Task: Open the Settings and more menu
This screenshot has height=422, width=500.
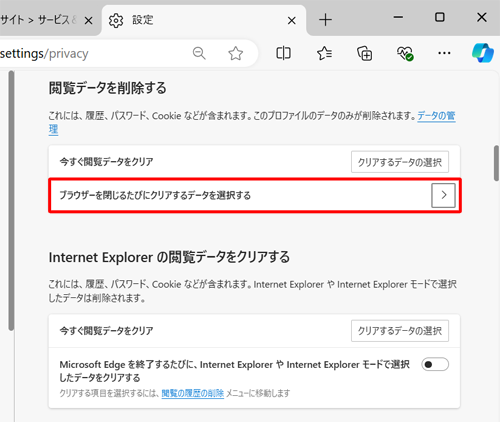Action: pyautogui.click(x=444, y=53)
